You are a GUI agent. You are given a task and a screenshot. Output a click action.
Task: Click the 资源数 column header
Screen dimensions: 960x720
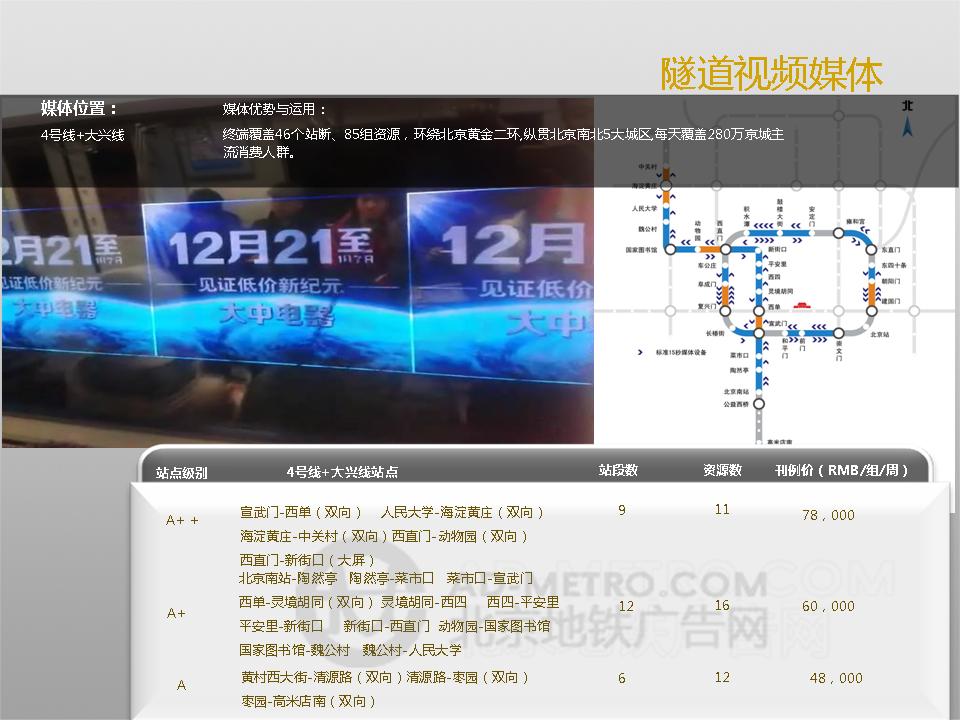pyautogui.click(x=722, y=470)
